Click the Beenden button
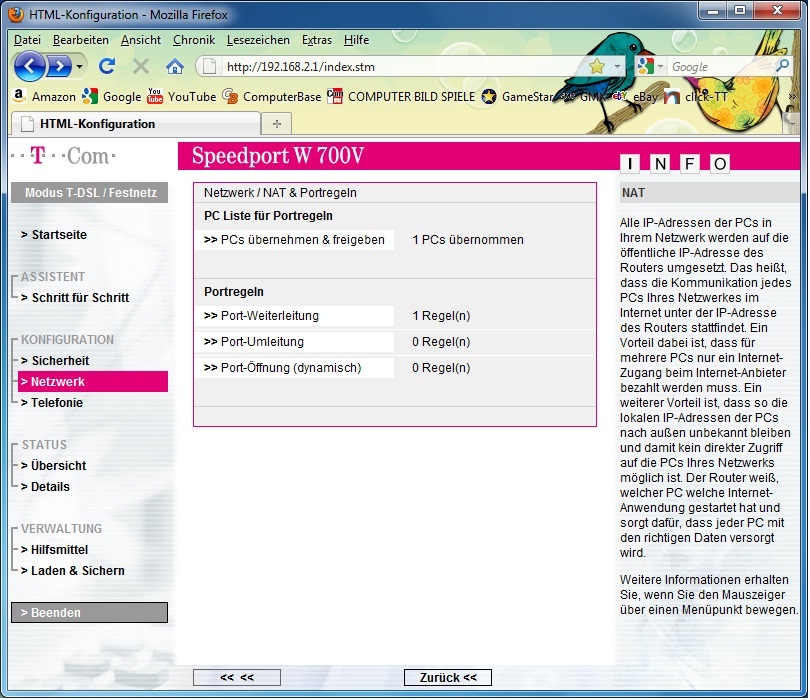810x700 pixels. (89, 613)
